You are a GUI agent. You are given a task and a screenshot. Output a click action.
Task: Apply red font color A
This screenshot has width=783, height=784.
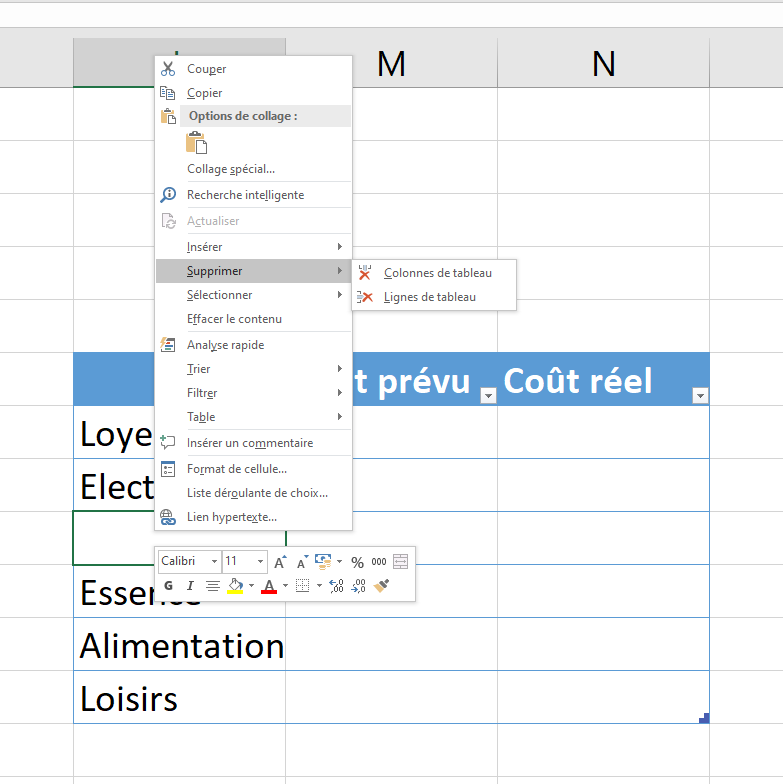[269, 586]
